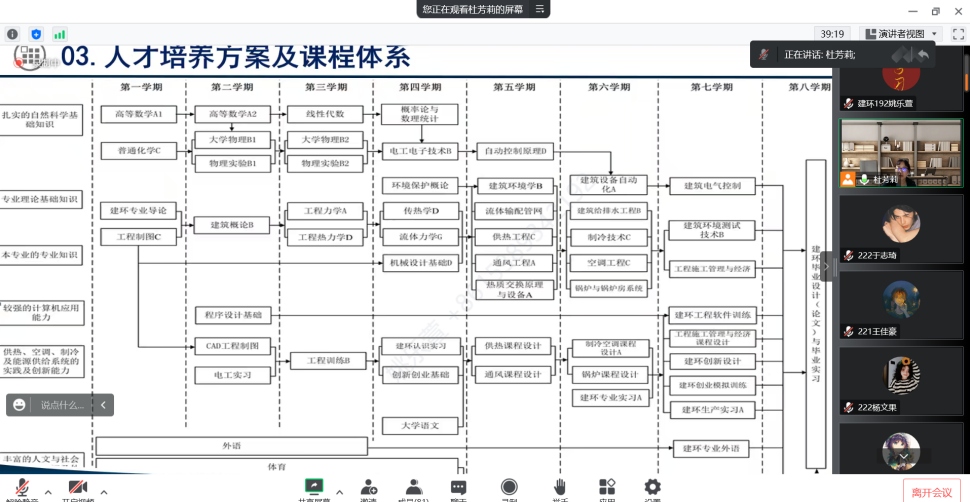Expand the camera options arrow
This screenshot has width=970, height=502.
point(104,490)
